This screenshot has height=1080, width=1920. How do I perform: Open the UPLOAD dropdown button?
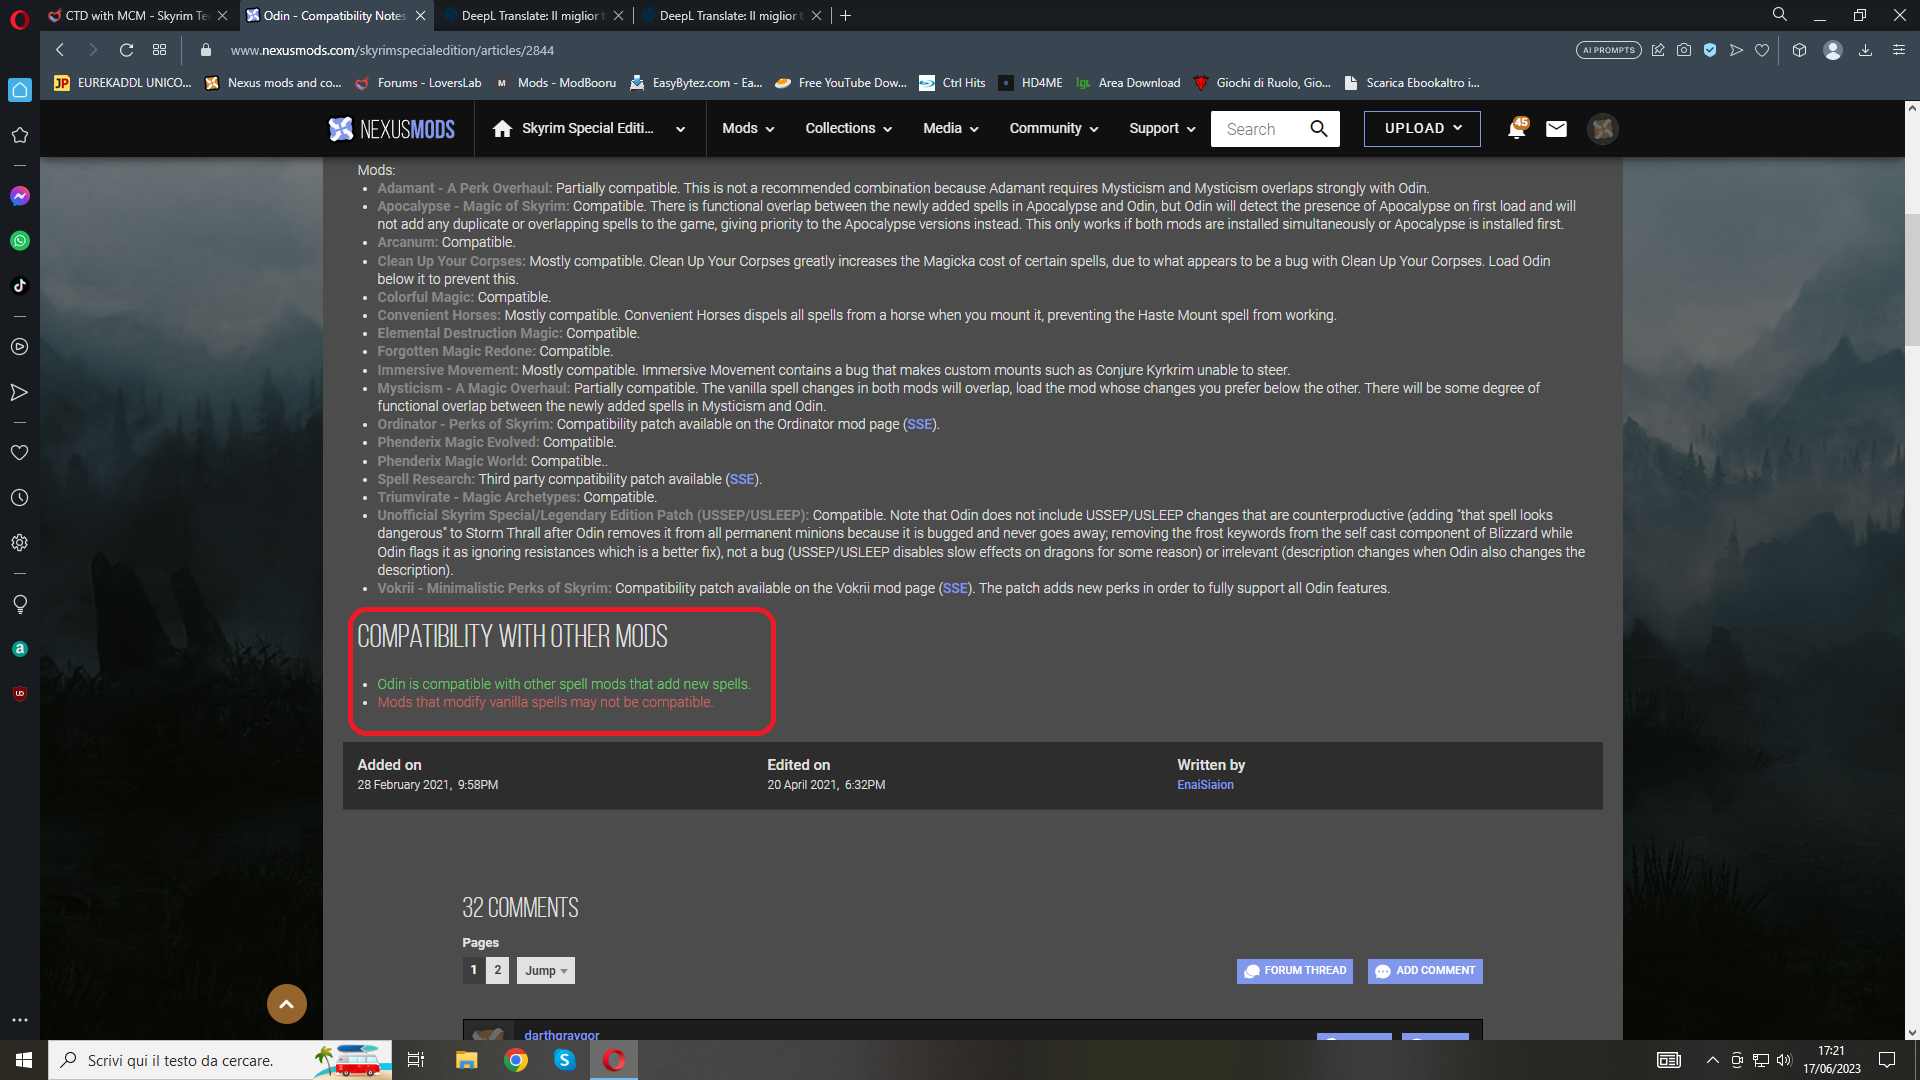pos(1422,129)
